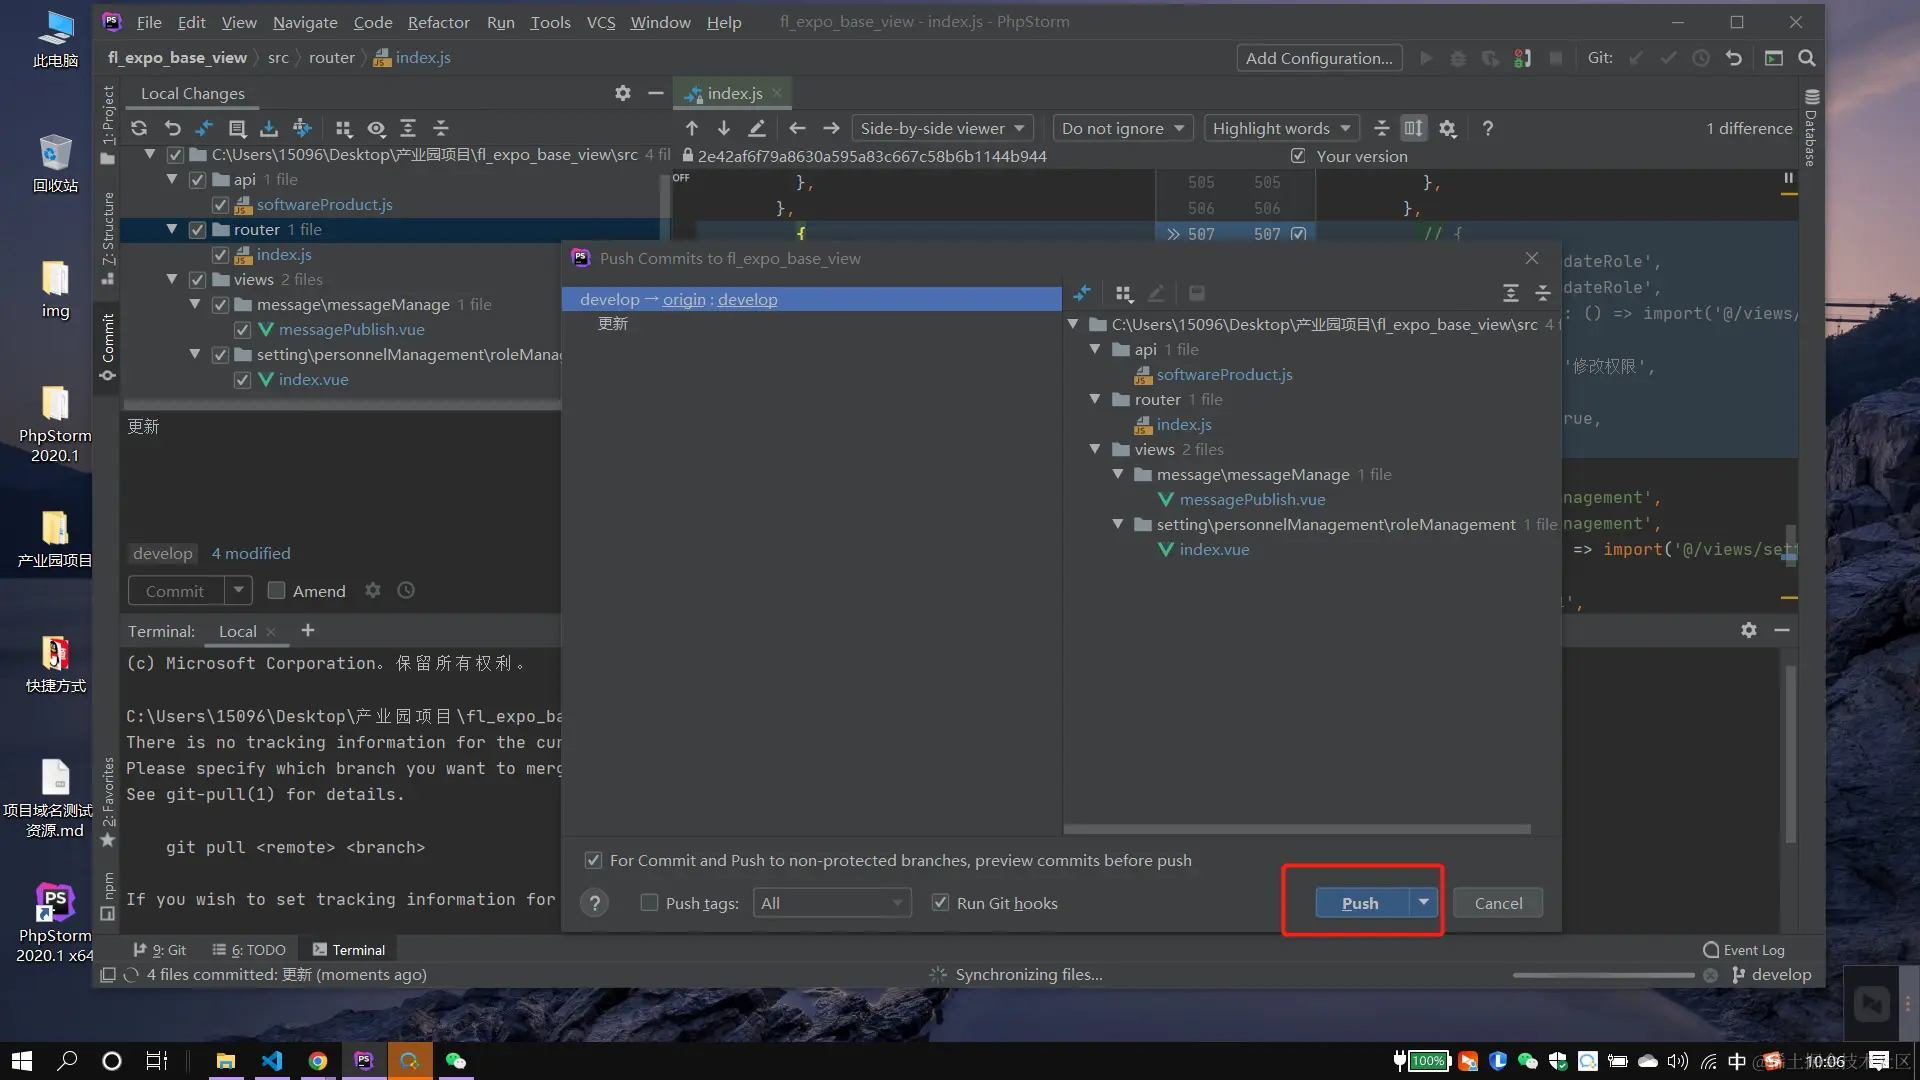Image resolution: width=1920 pixels, height=1080 pixels.
Task: Uncheck Run Git hooks option
Action: pos(940,903)
